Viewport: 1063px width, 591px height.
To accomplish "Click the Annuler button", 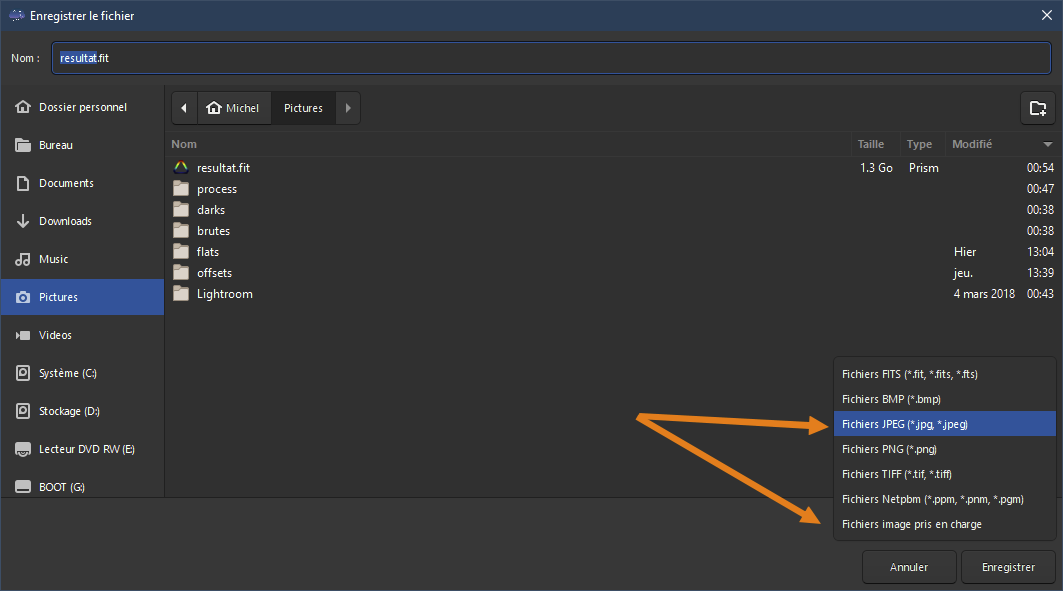I will point(909,567).
